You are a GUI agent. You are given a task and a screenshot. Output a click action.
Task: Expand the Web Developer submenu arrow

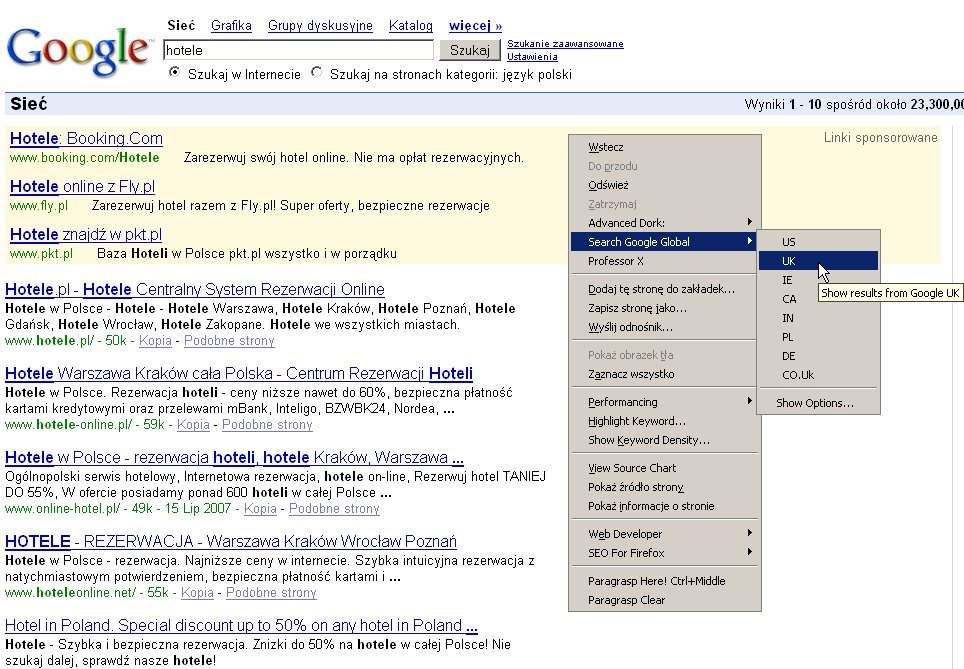coord(749,533)
